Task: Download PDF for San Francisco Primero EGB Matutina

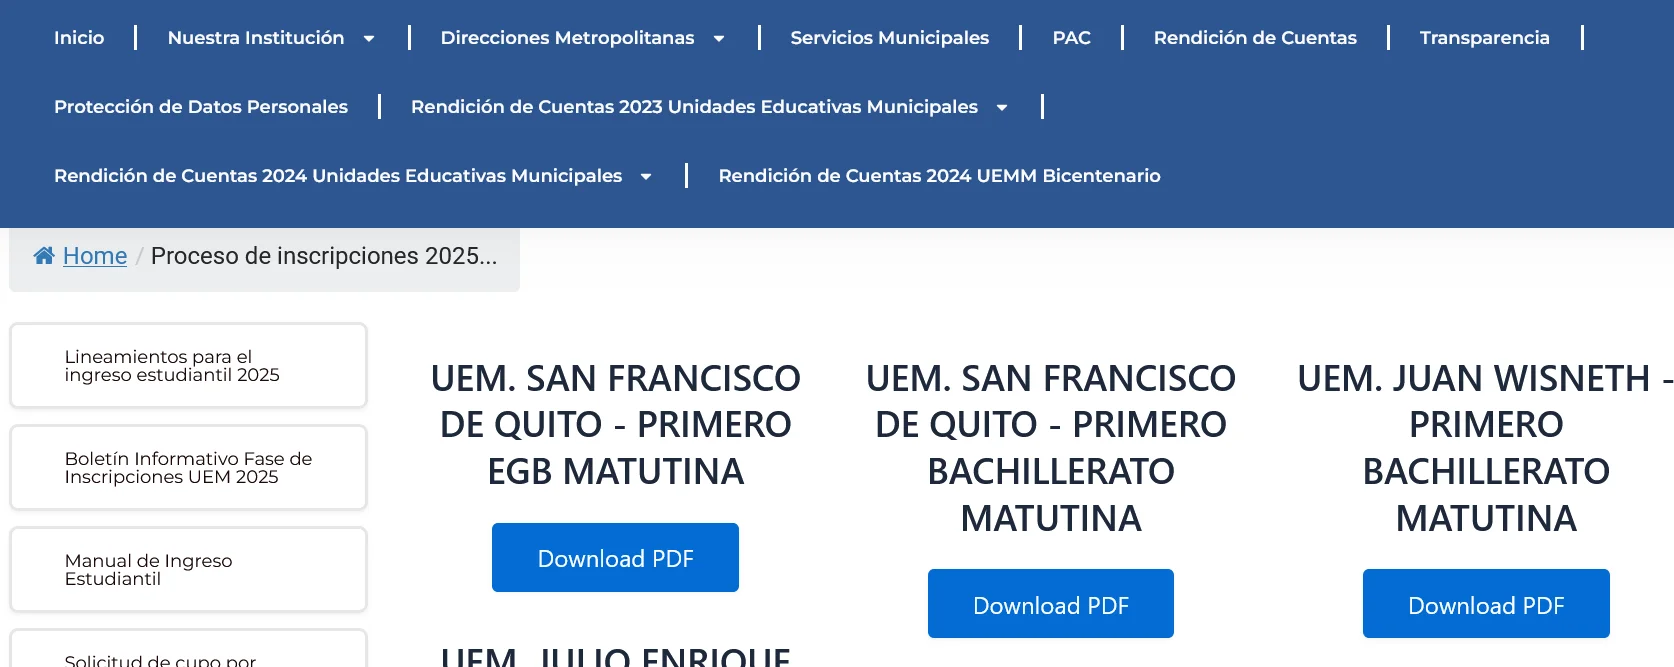Action: (x=615, y=558)
